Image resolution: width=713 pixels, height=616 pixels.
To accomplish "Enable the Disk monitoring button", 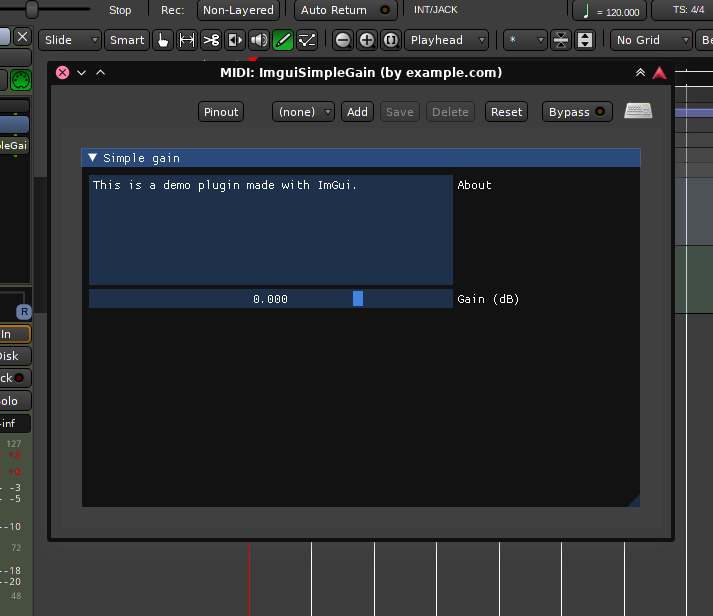I will click(x=15, y=356).
